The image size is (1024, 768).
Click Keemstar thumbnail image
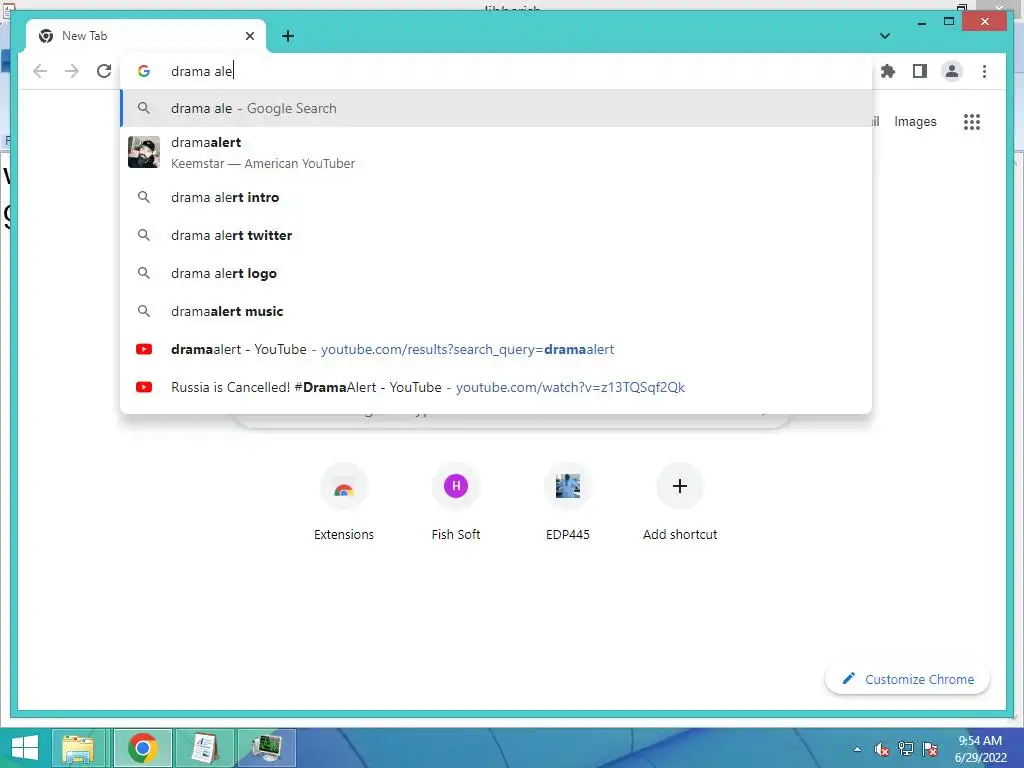click(x=144, y=152)
